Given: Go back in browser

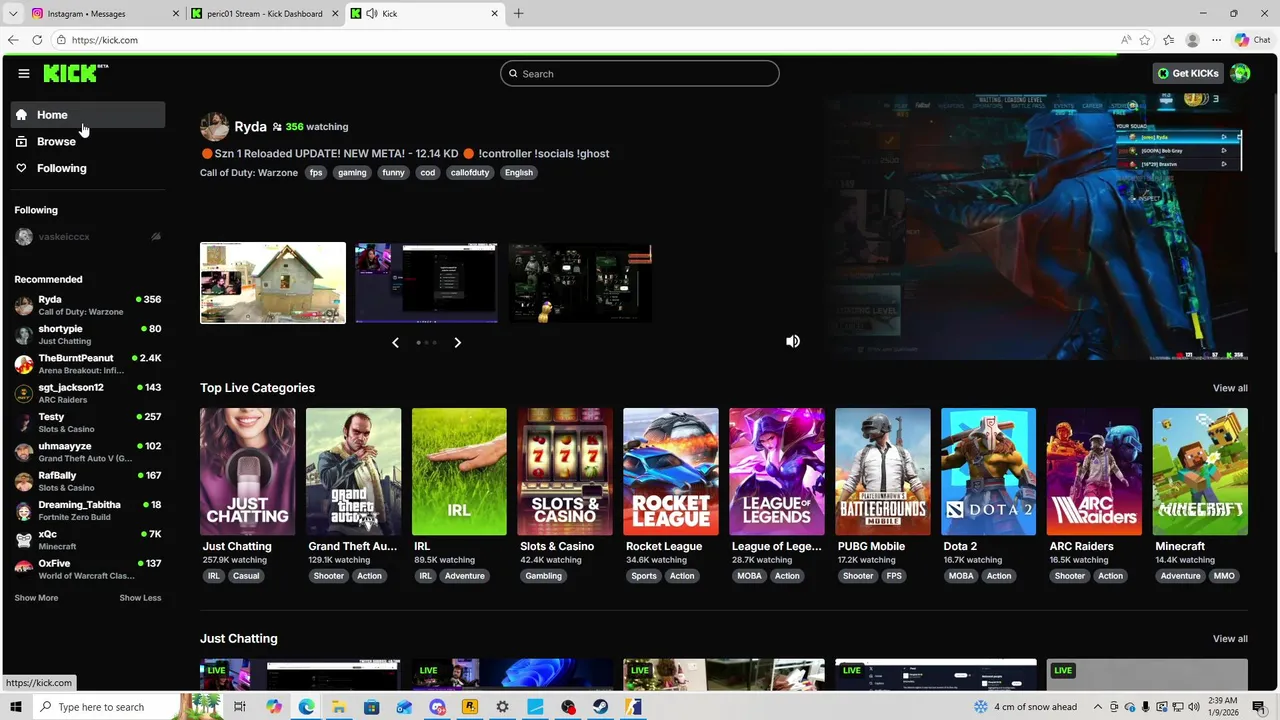Looking at the screenshot, I should pyautogui.click(x=12, y=40).
